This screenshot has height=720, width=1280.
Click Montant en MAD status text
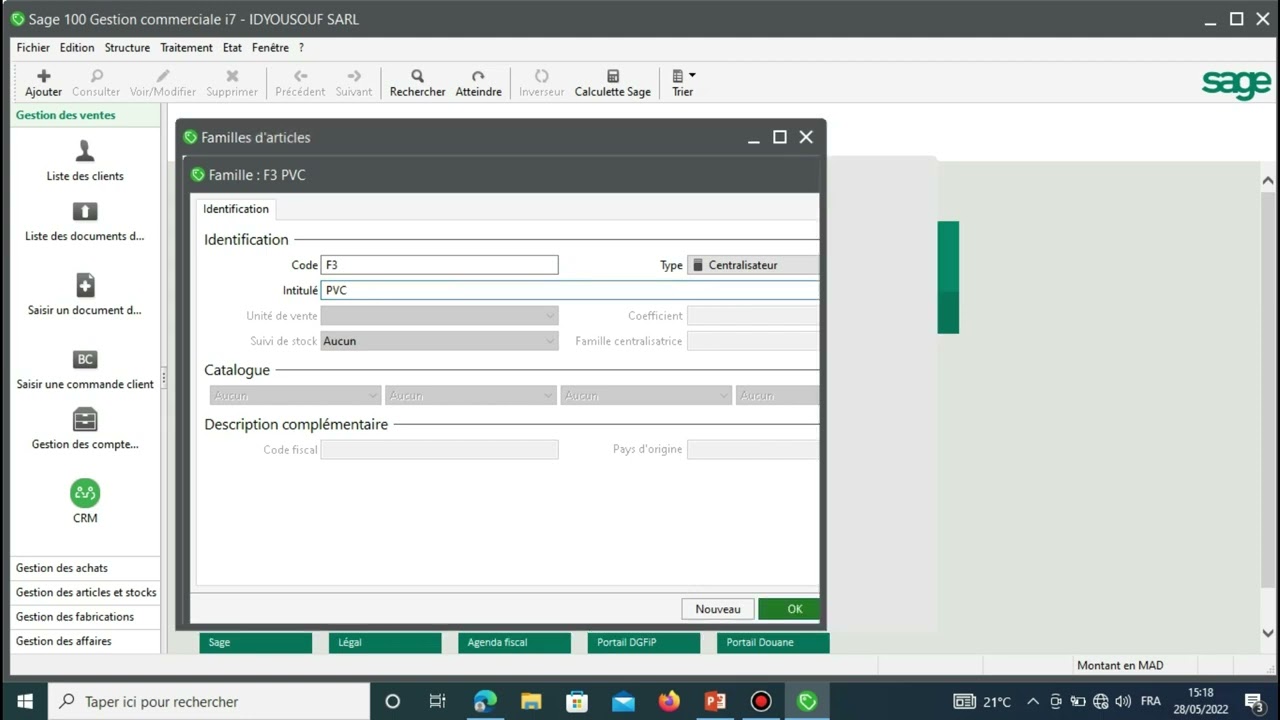(x=1120, y=665)
